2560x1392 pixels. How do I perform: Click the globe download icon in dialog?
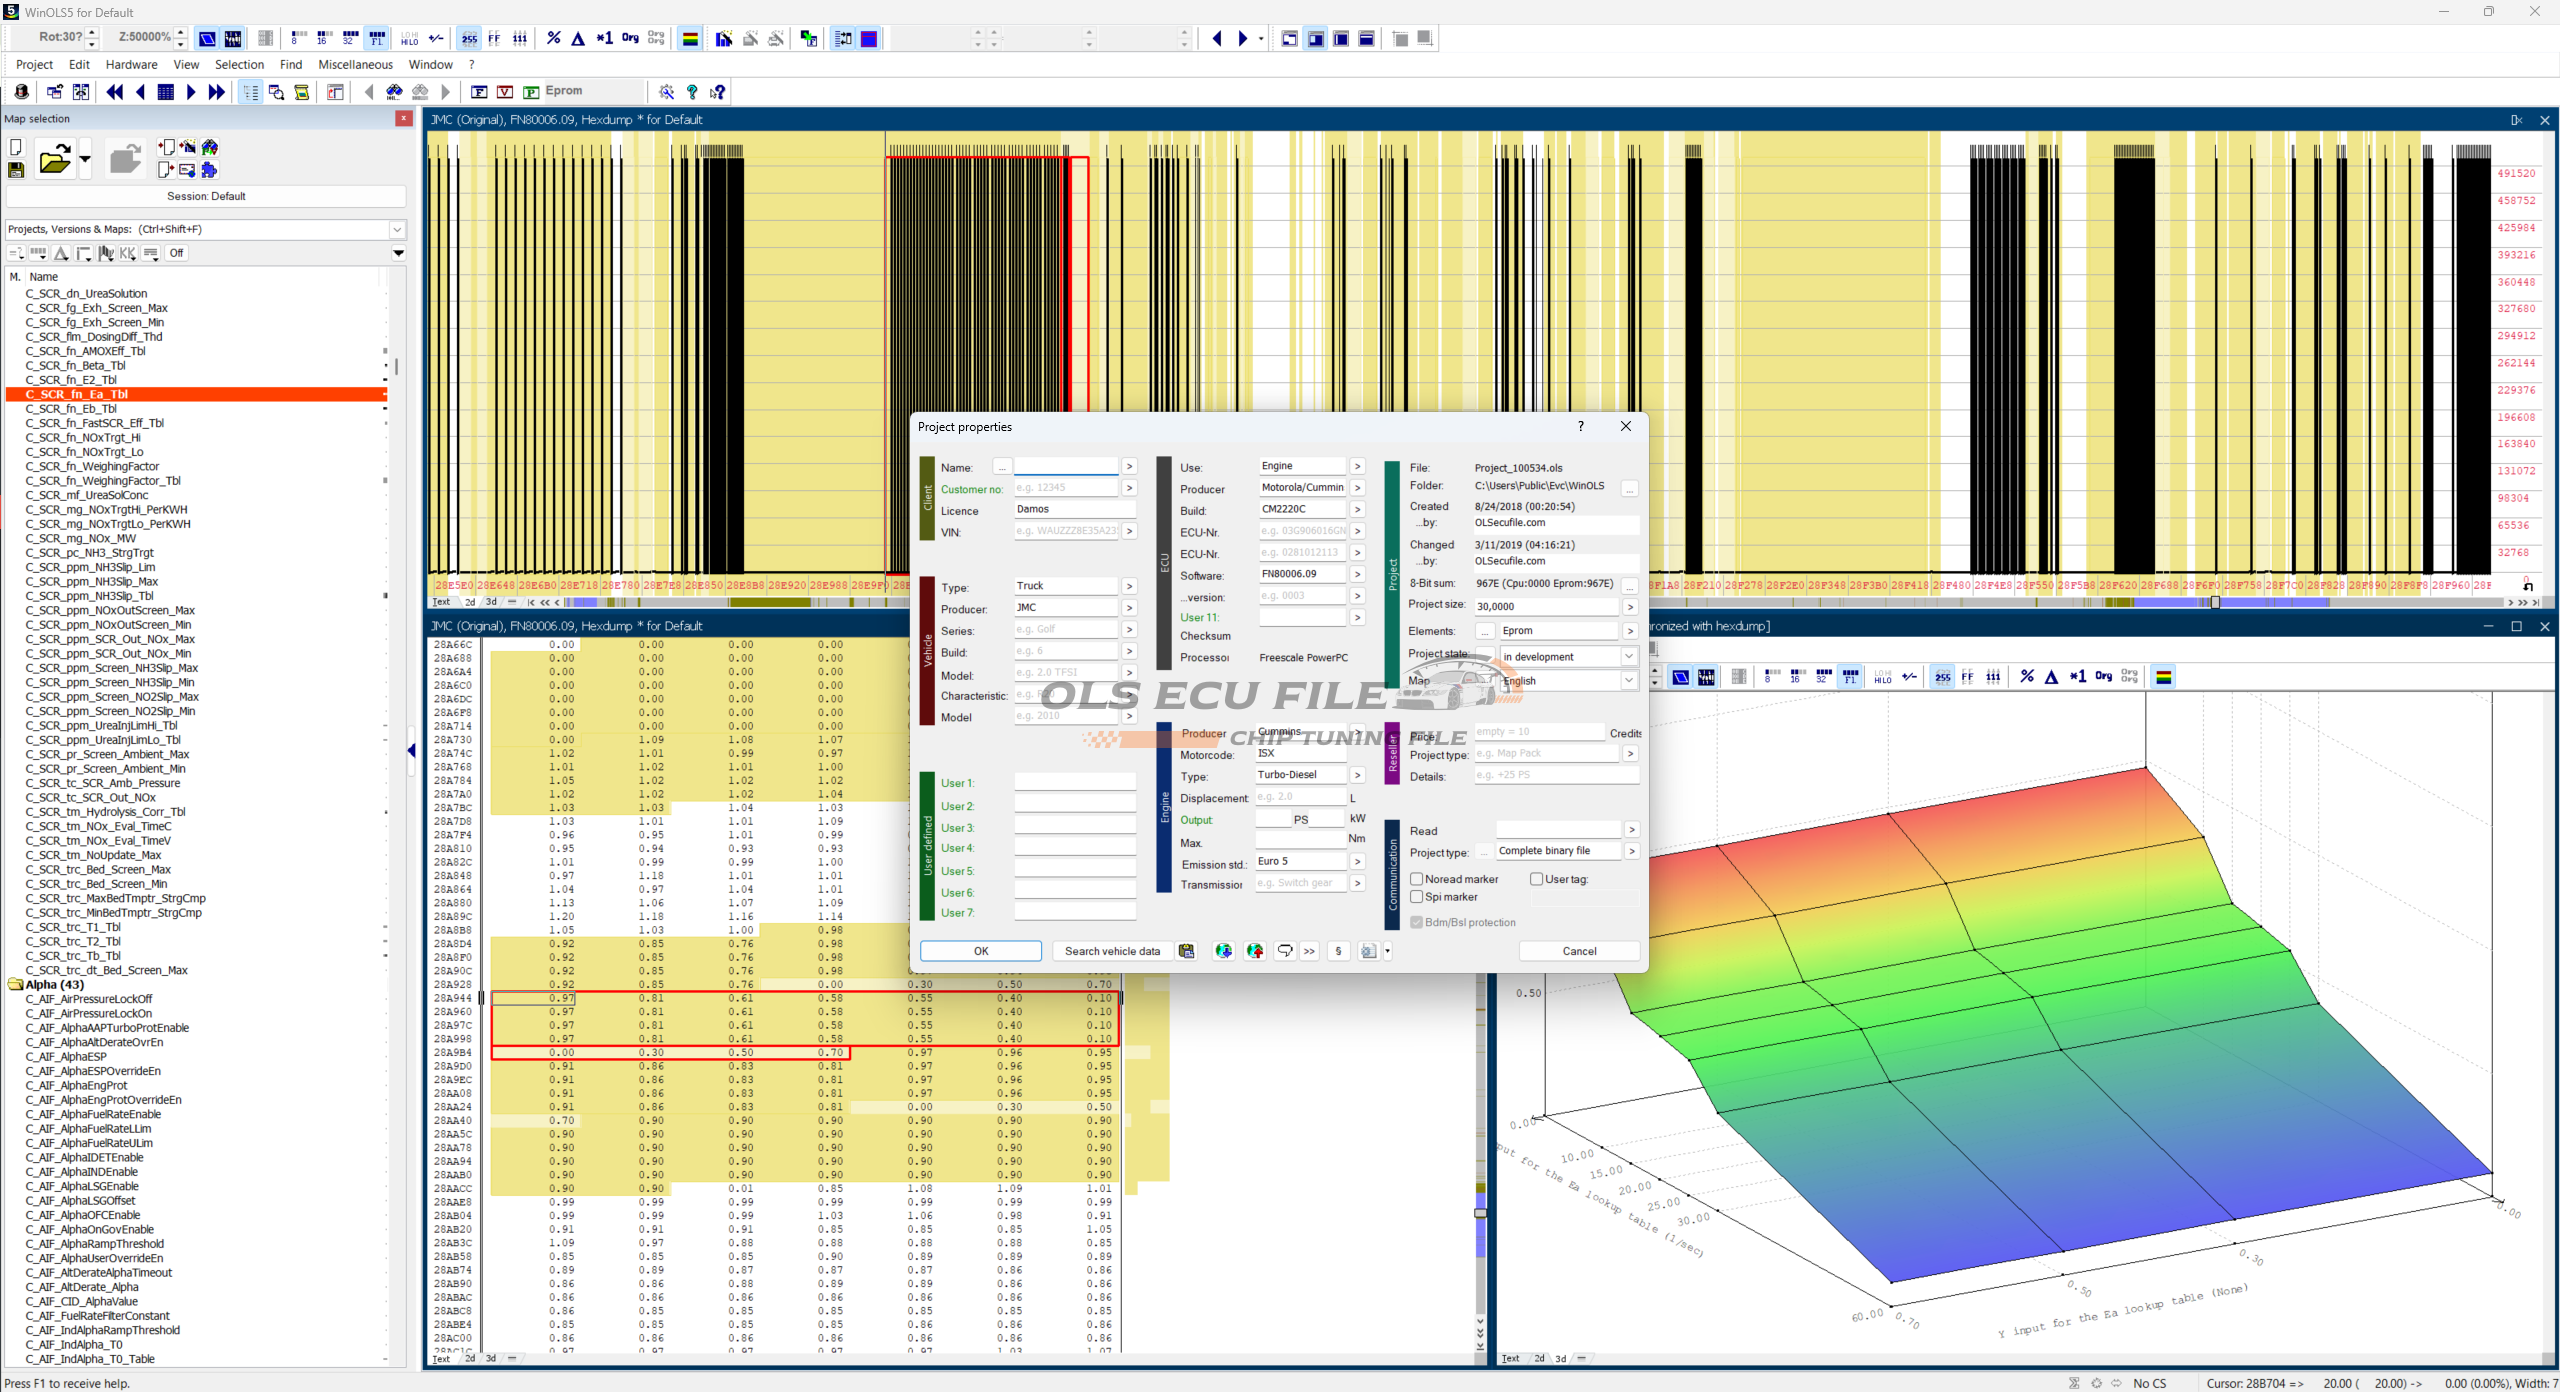point(1223,951)
